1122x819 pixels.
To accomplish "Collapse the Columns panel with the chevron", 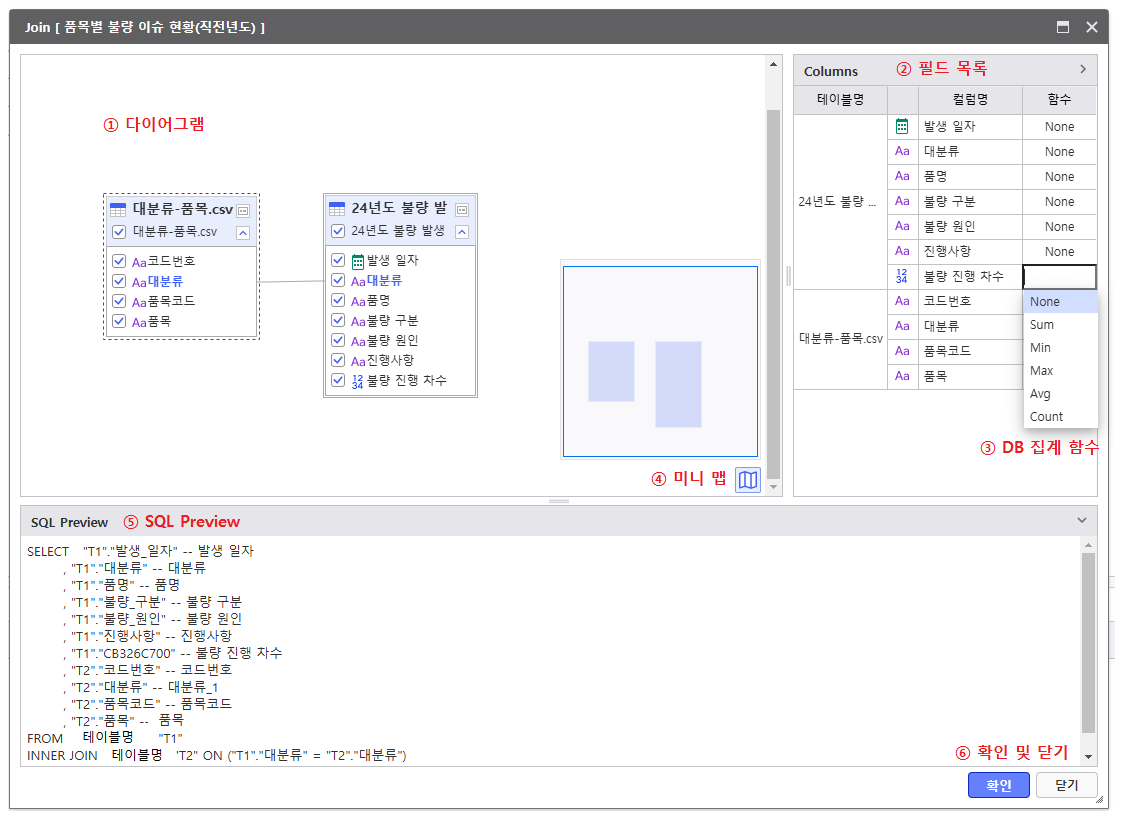I will tap(1082, 70).
